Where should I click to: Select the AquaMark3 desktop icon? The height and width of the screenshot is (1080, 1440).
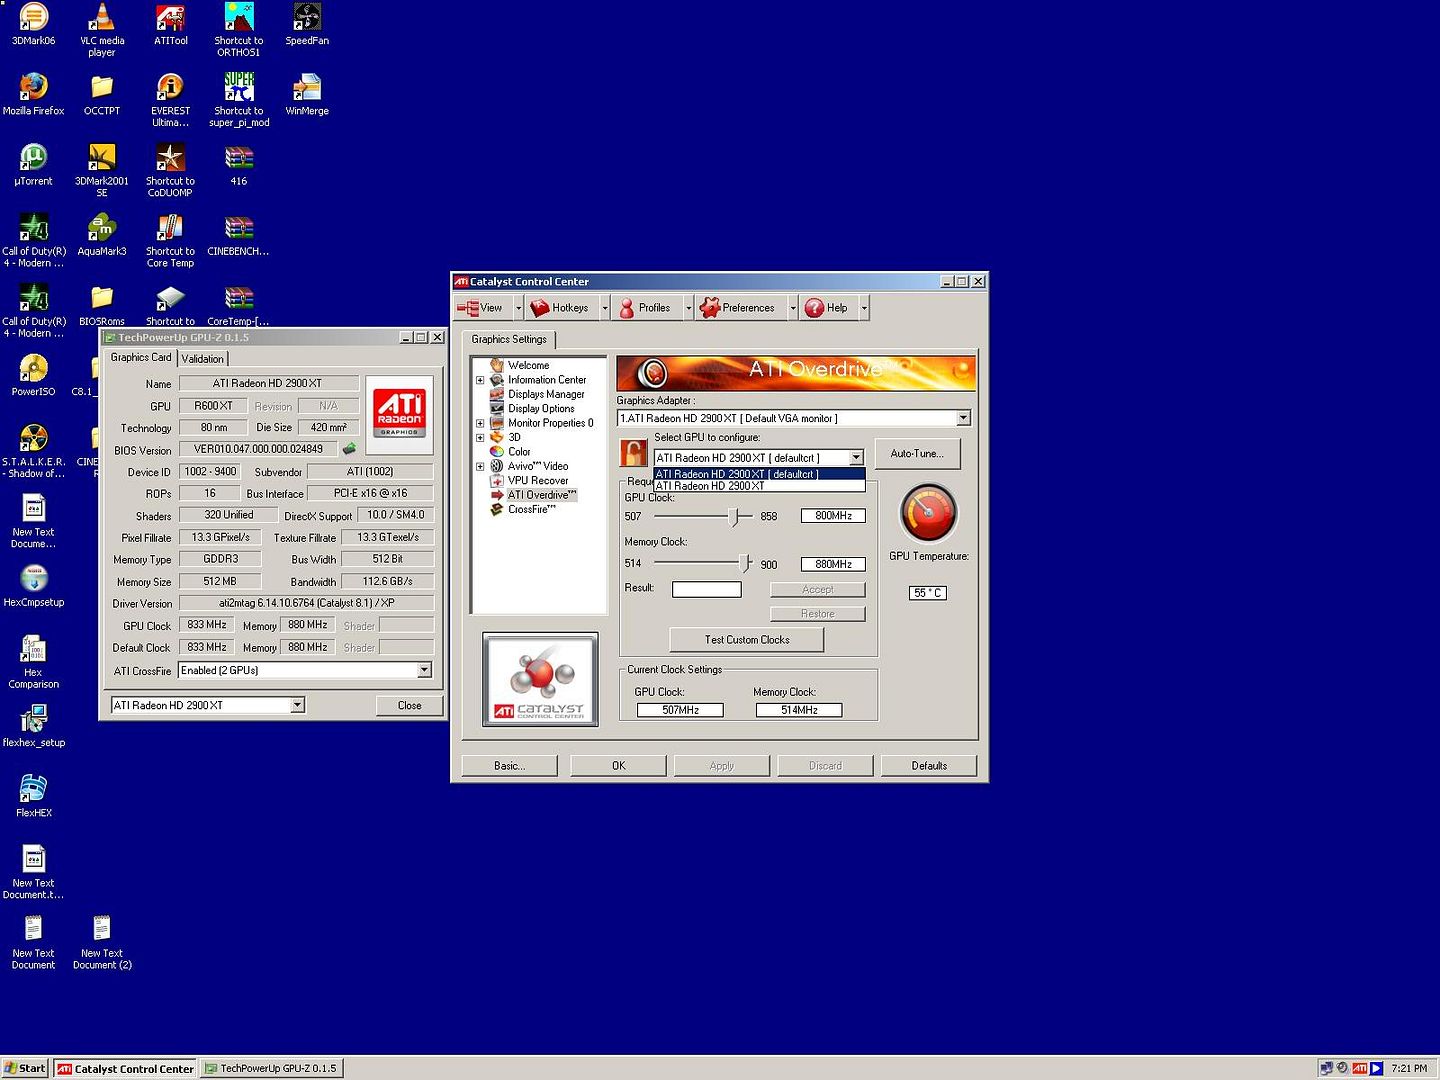(101, 234)
